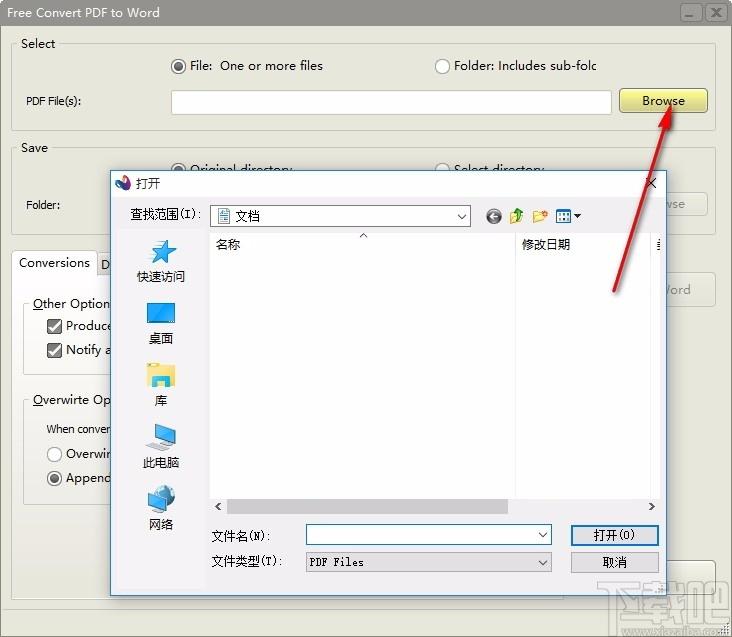Toggle the Produce checkbox under Other Options
This screenshot has width=732, height=637.
coord(54,326)
